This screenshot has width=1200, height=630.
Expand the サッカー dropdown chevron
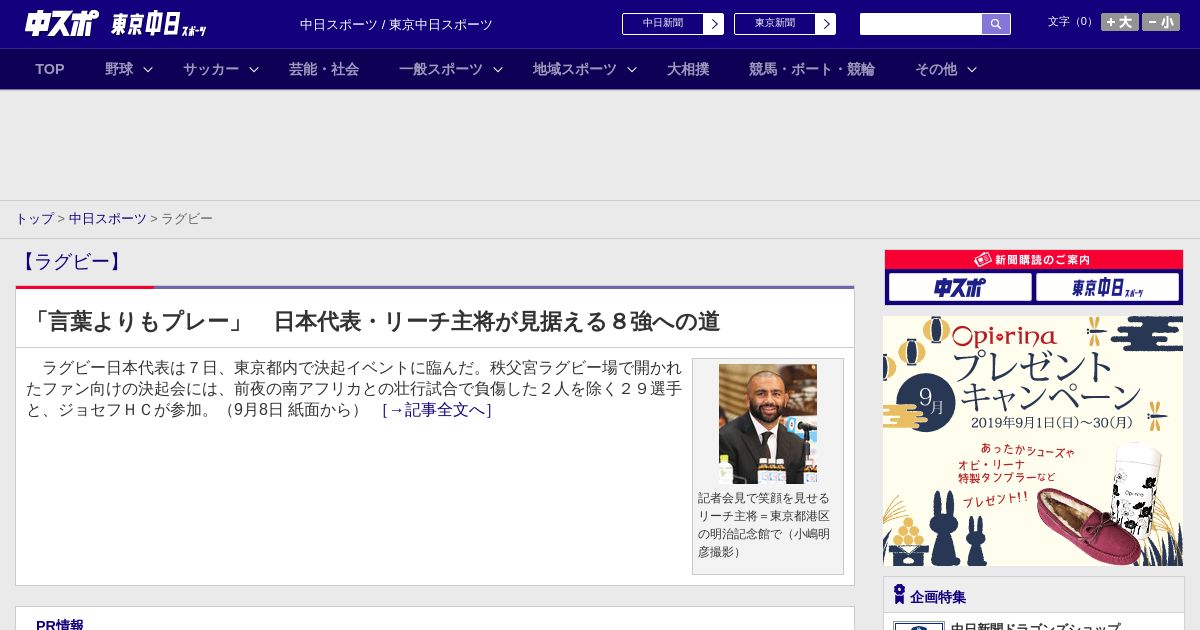(x=254, y=69)
